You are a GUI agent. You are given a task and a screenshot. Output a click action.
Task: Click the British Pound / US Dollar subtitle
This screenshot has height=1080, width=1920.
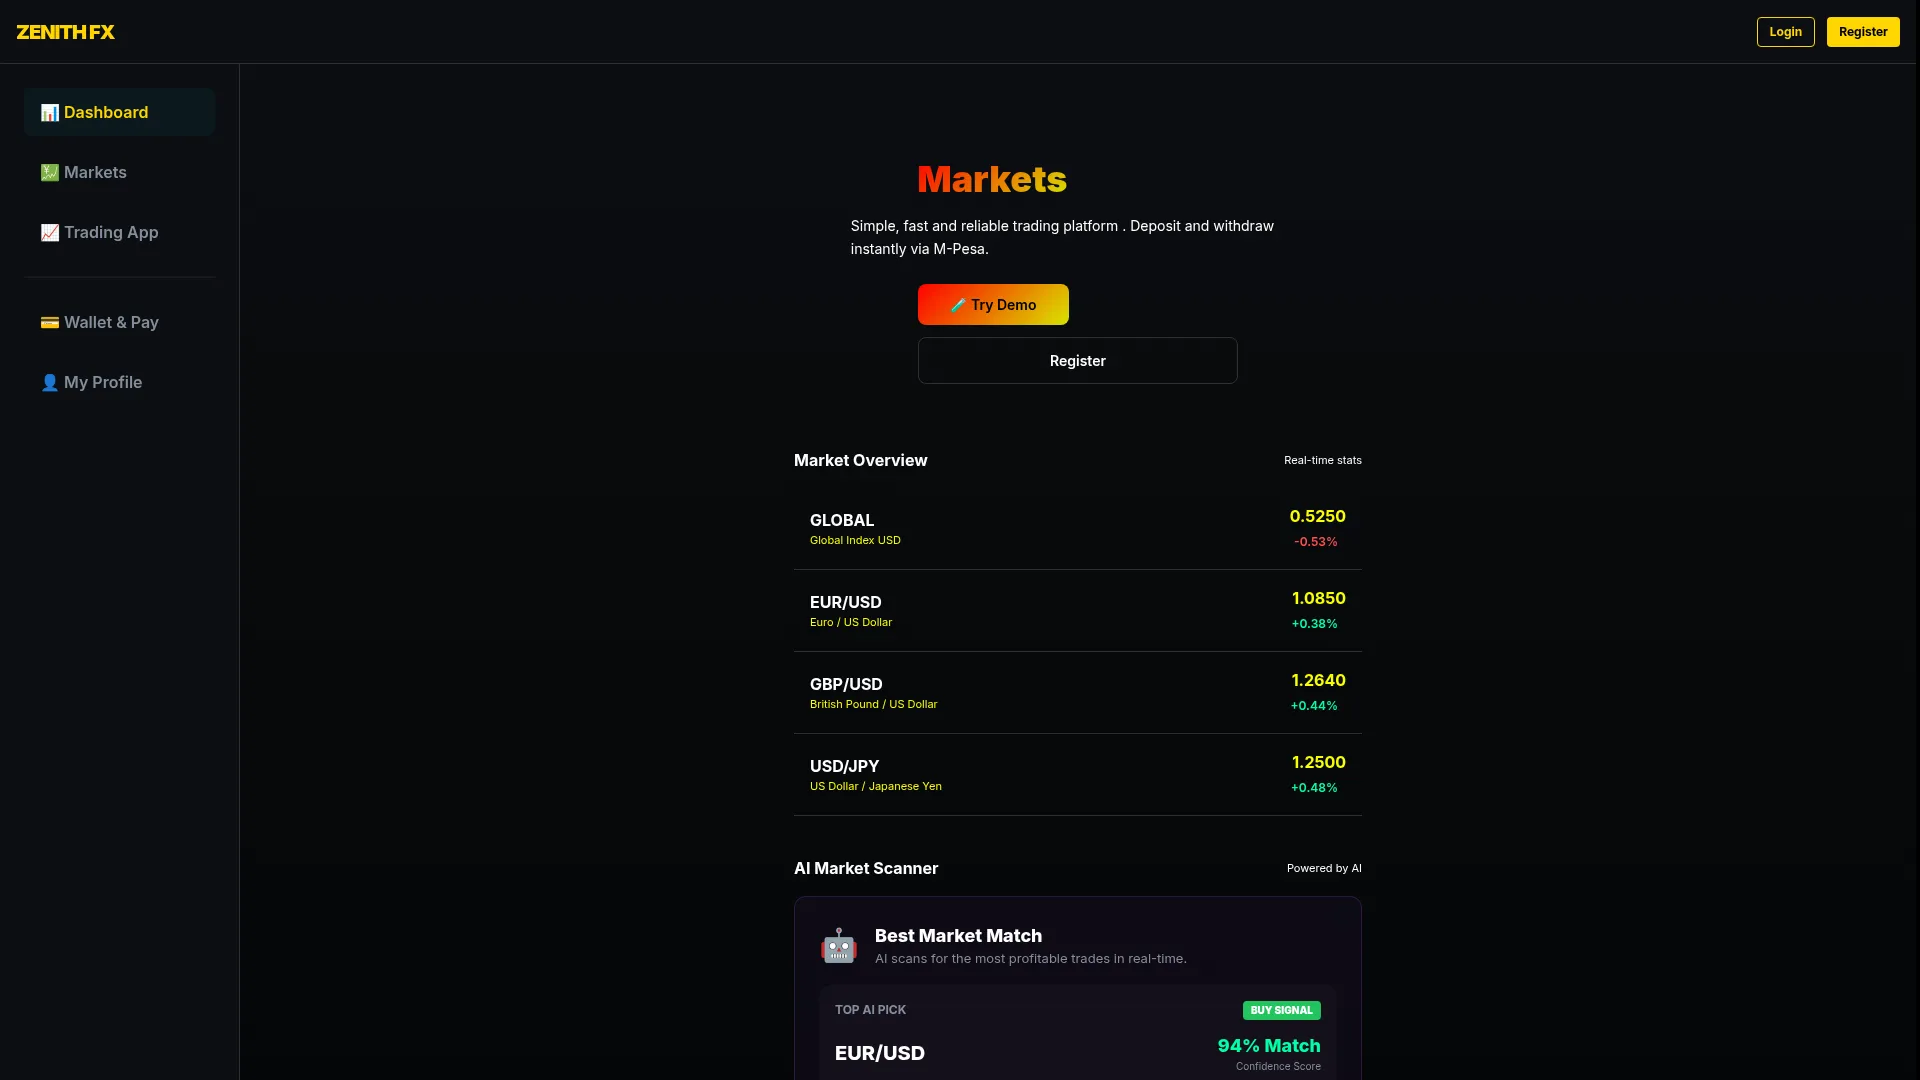click(x=873, y=705)
